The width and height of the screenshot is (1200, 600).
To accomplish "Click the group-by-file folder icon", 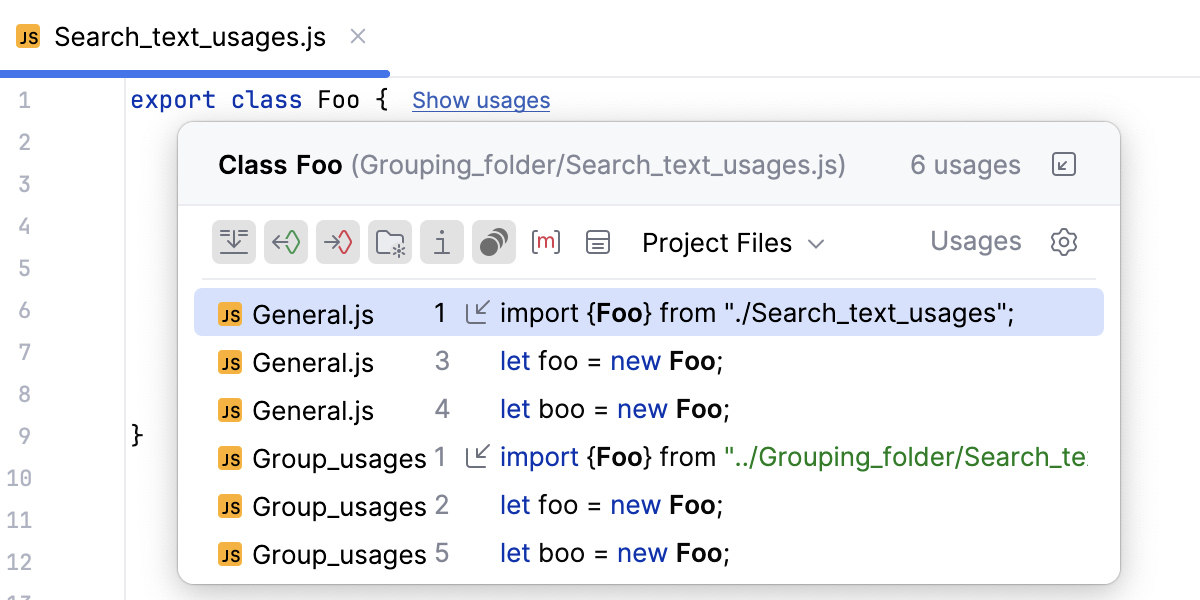I will [x=390, y=242].
